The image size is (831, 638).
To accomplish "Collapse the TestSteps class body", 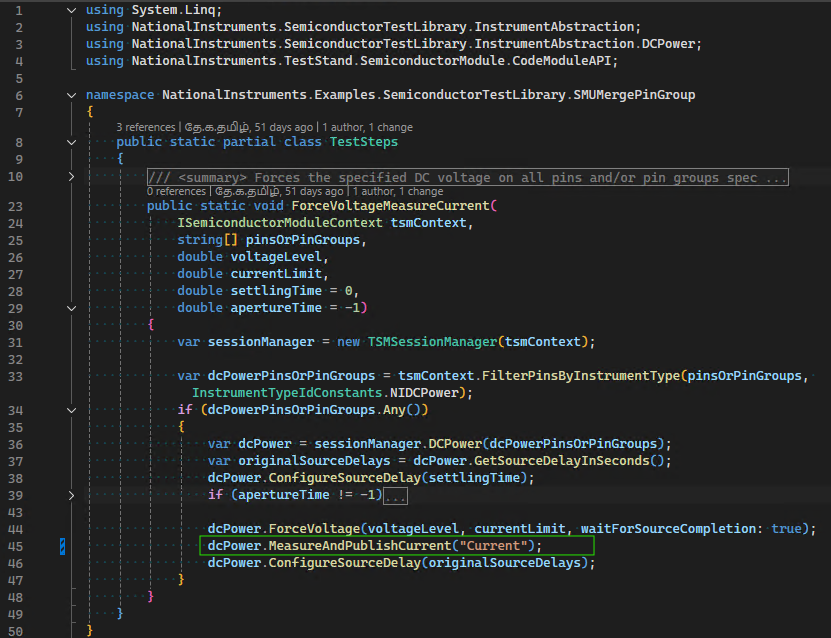I will (x=71, y=140).
